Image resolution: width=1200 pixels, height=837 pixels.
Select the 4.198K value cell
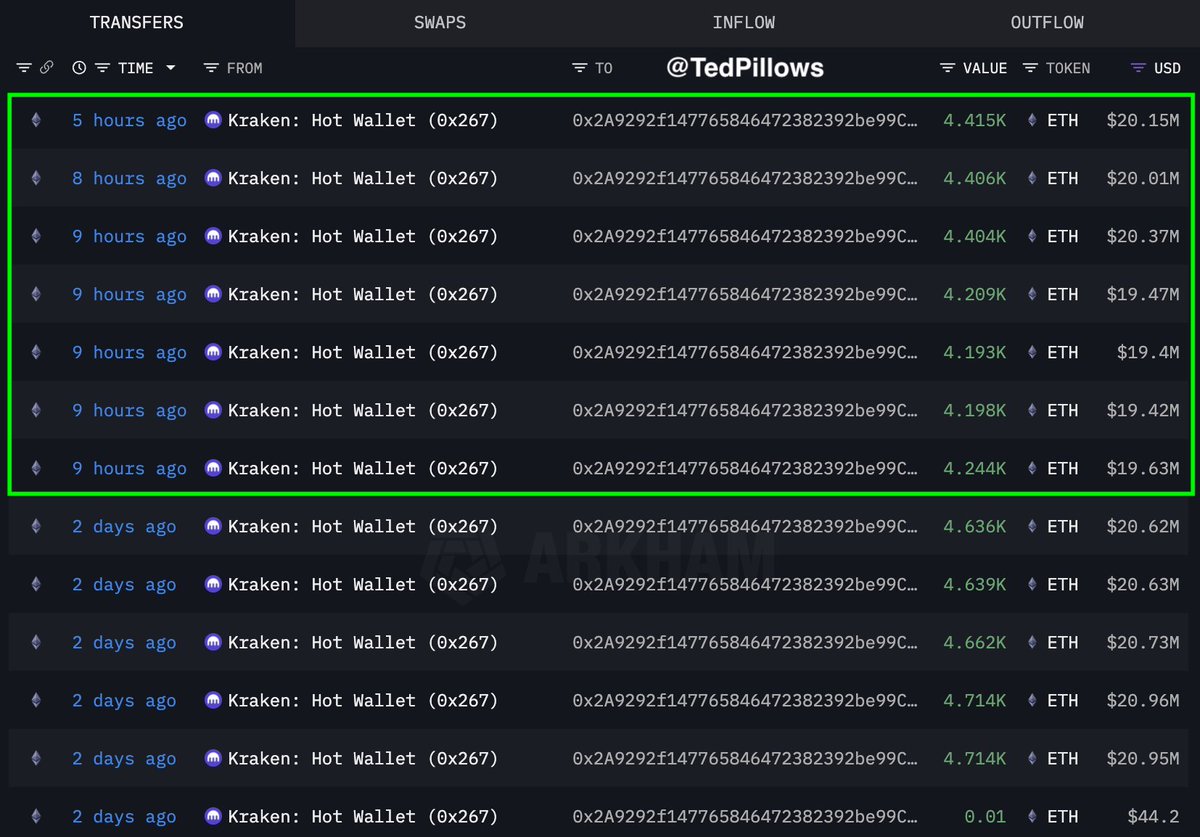[x=975, y=410]
